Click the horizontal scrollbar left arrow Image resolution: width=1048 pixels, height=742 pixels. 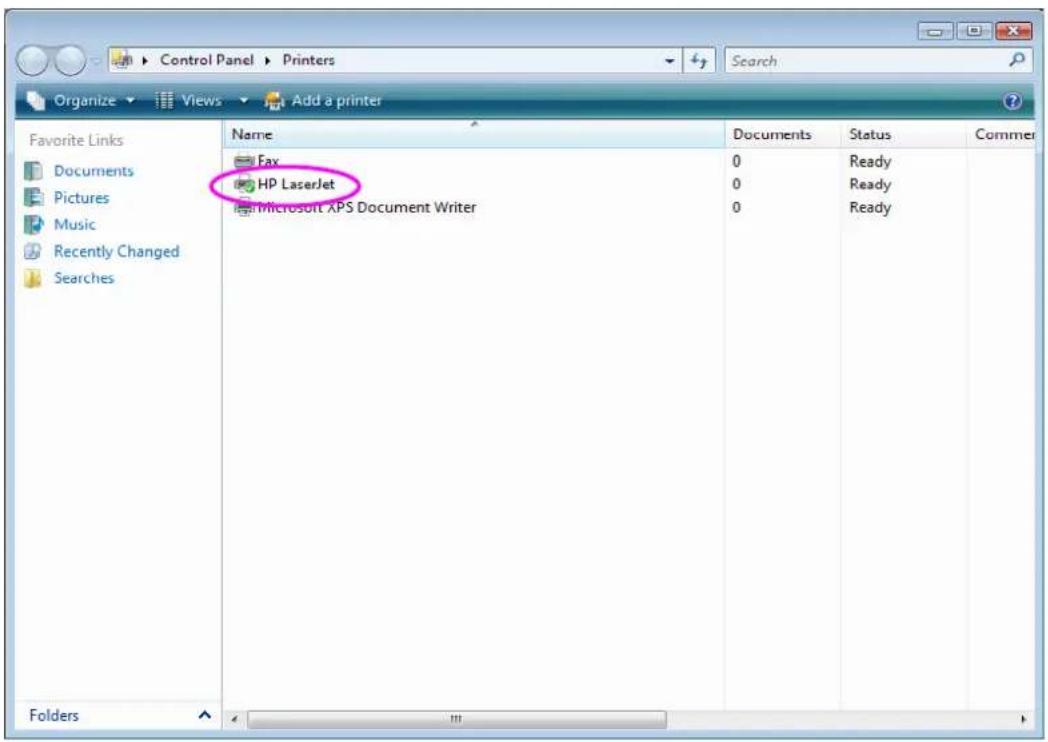pos(234,719)
